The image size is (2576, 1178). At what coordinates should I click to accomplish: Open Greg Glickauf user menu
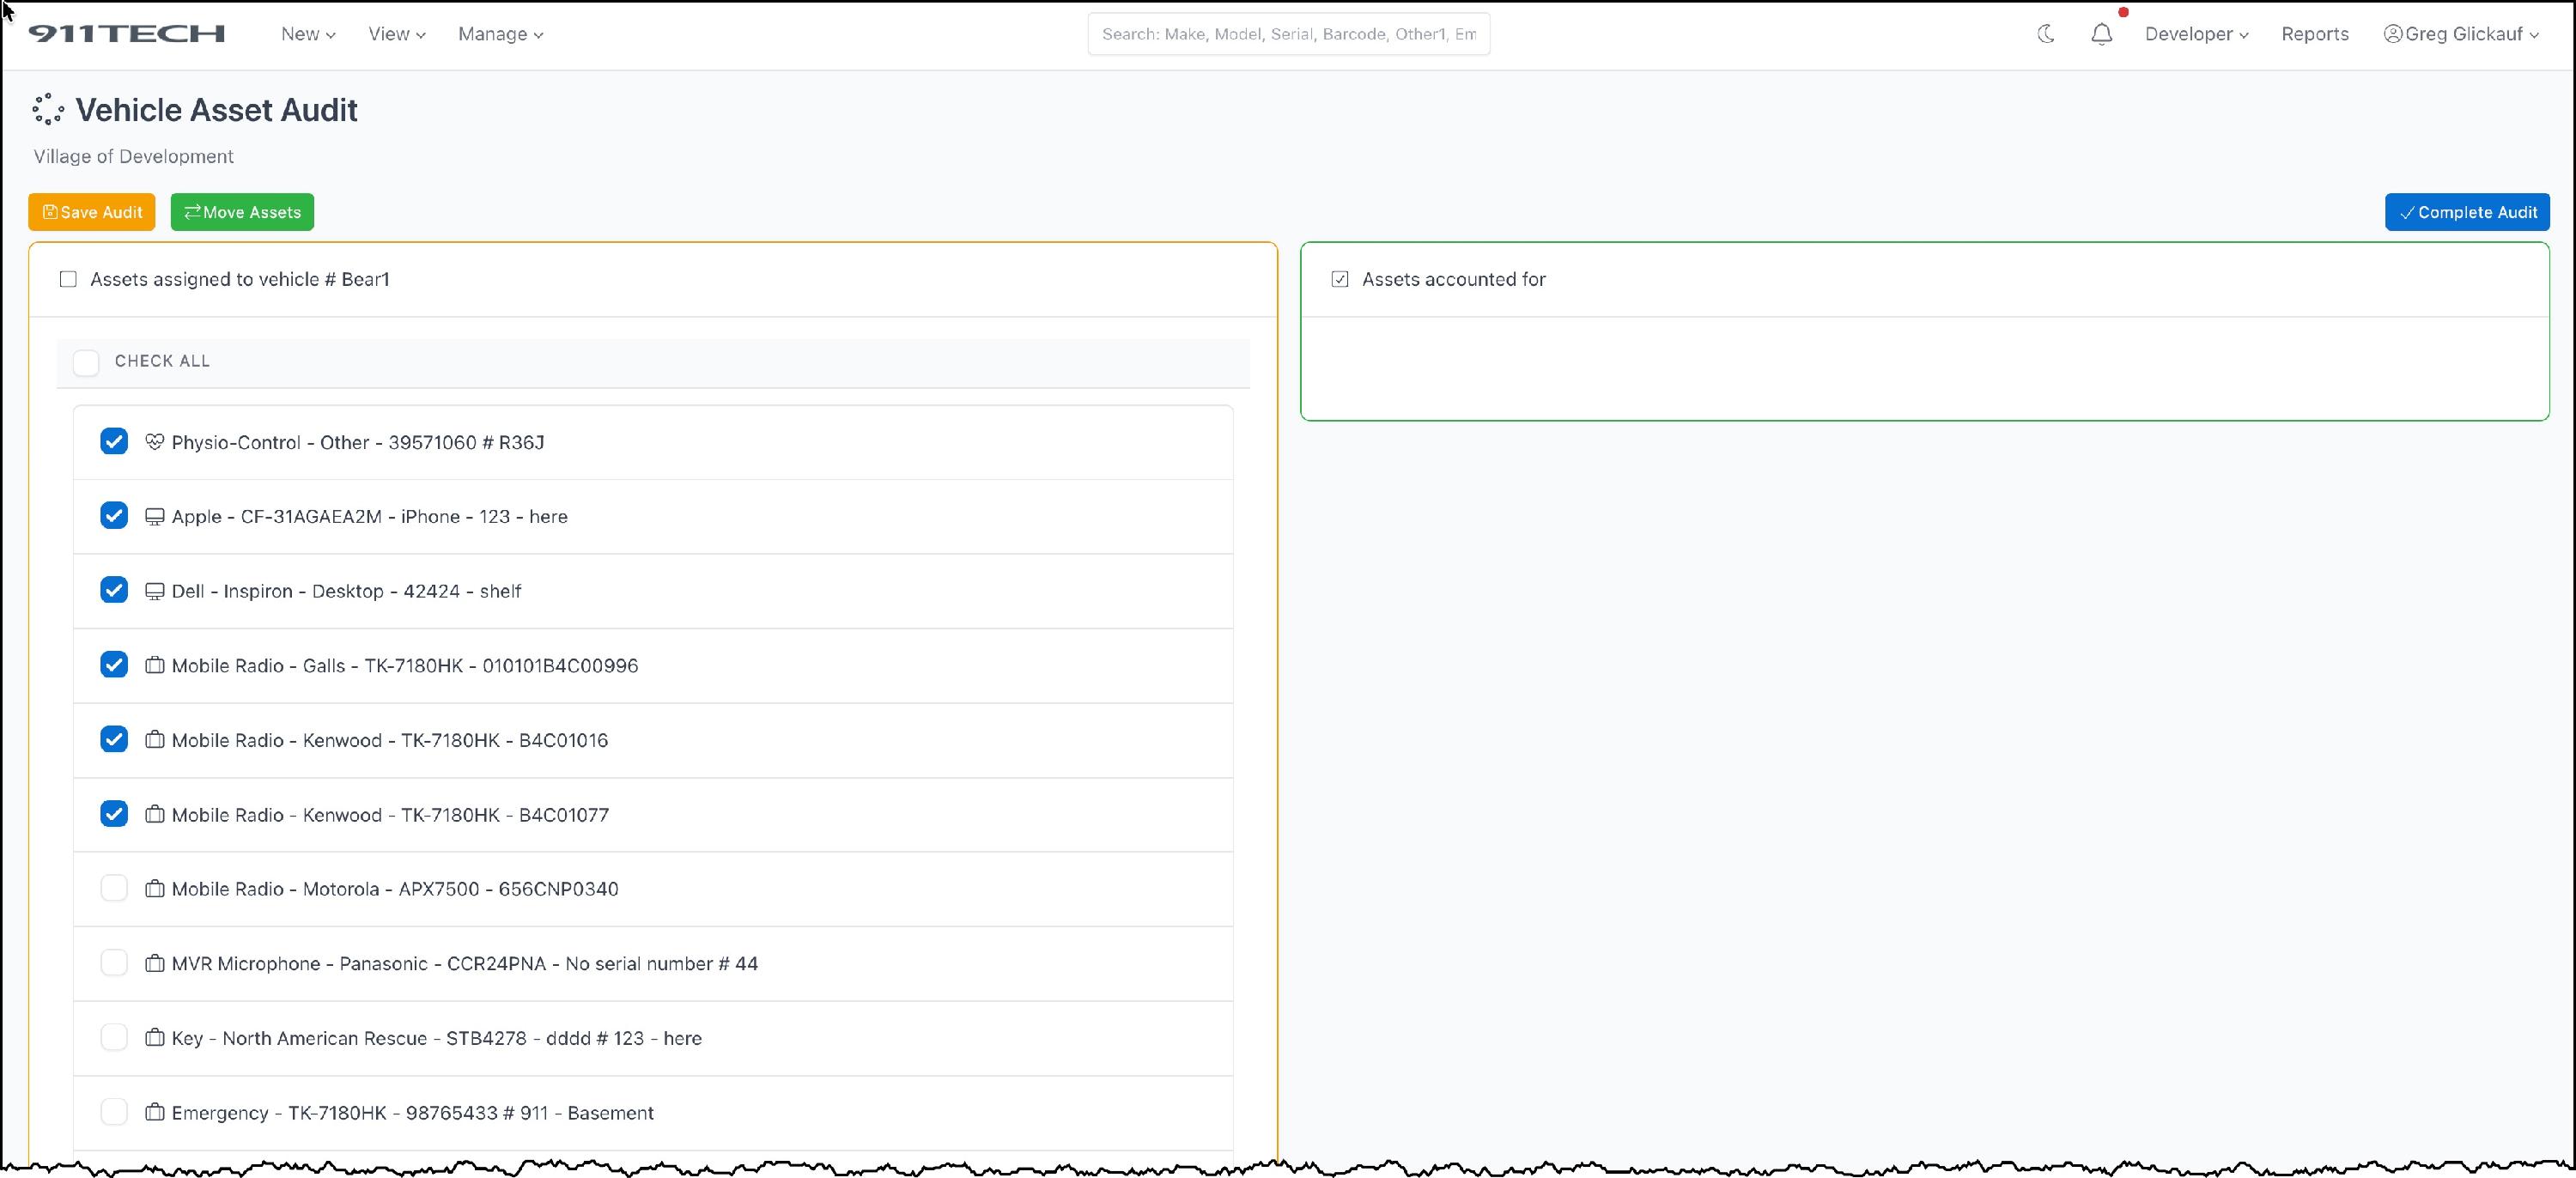point(2461,34)
